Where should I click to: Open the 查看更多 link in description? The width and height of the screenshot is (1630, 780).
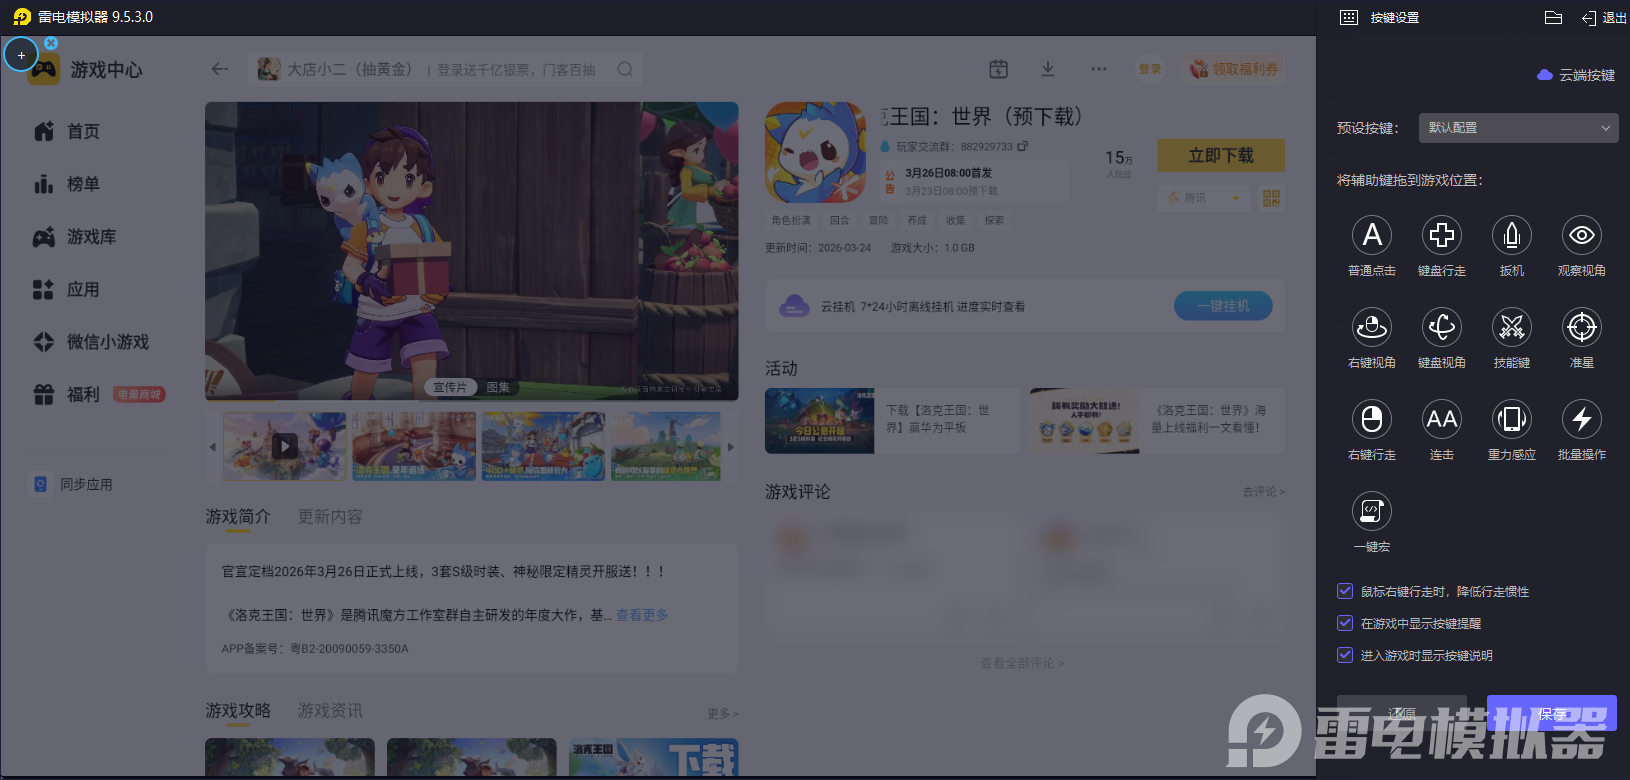coord(642,615)
